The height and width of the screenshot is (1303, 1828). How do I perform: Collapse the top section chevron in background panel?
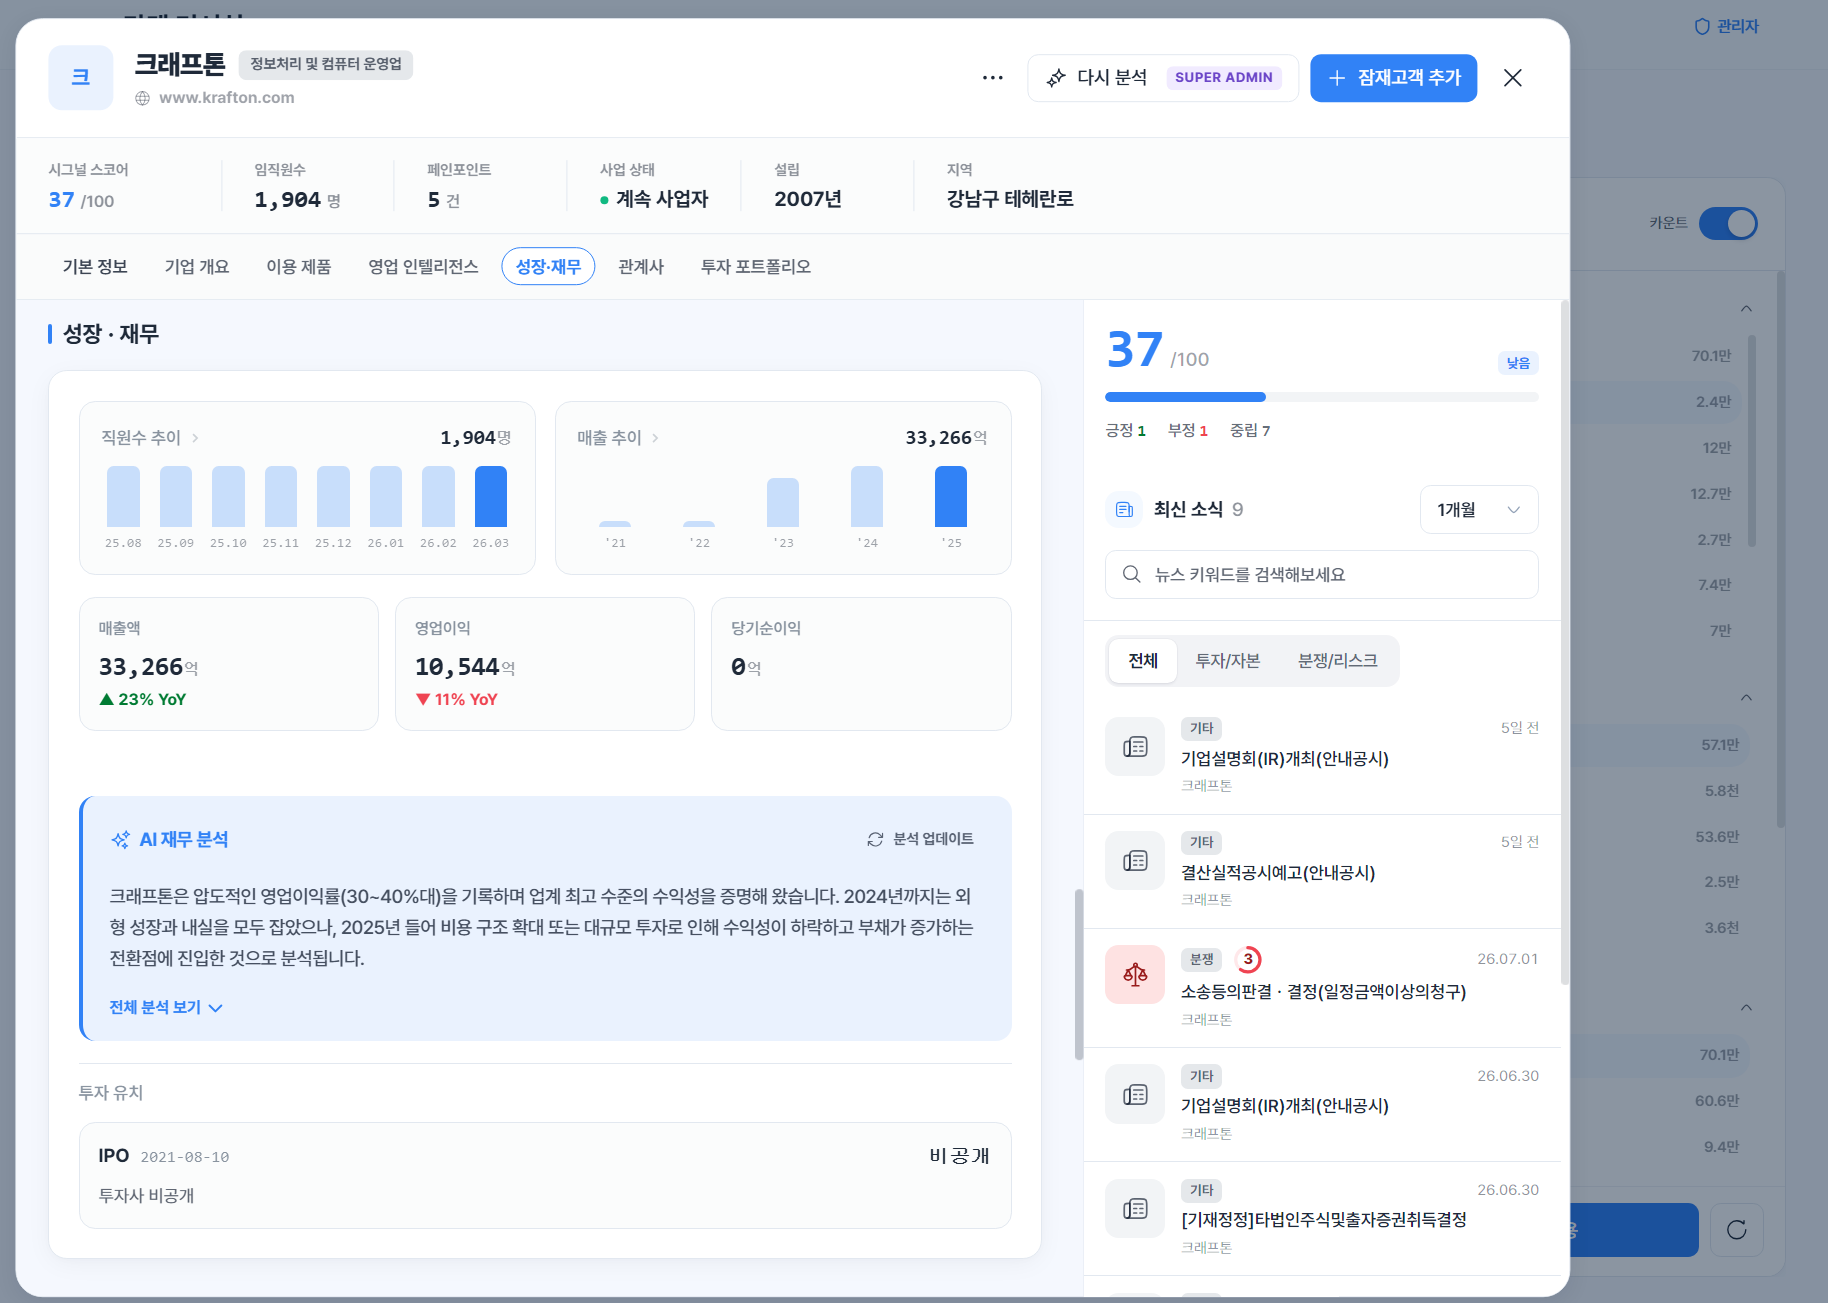1746,309
